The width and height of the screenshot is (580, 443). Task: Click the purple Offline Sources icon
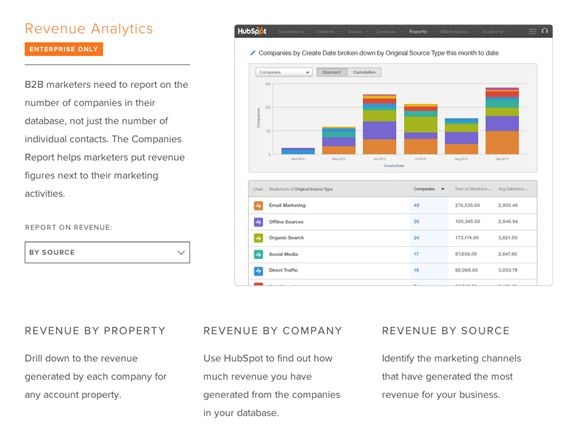tap(259, 222)
